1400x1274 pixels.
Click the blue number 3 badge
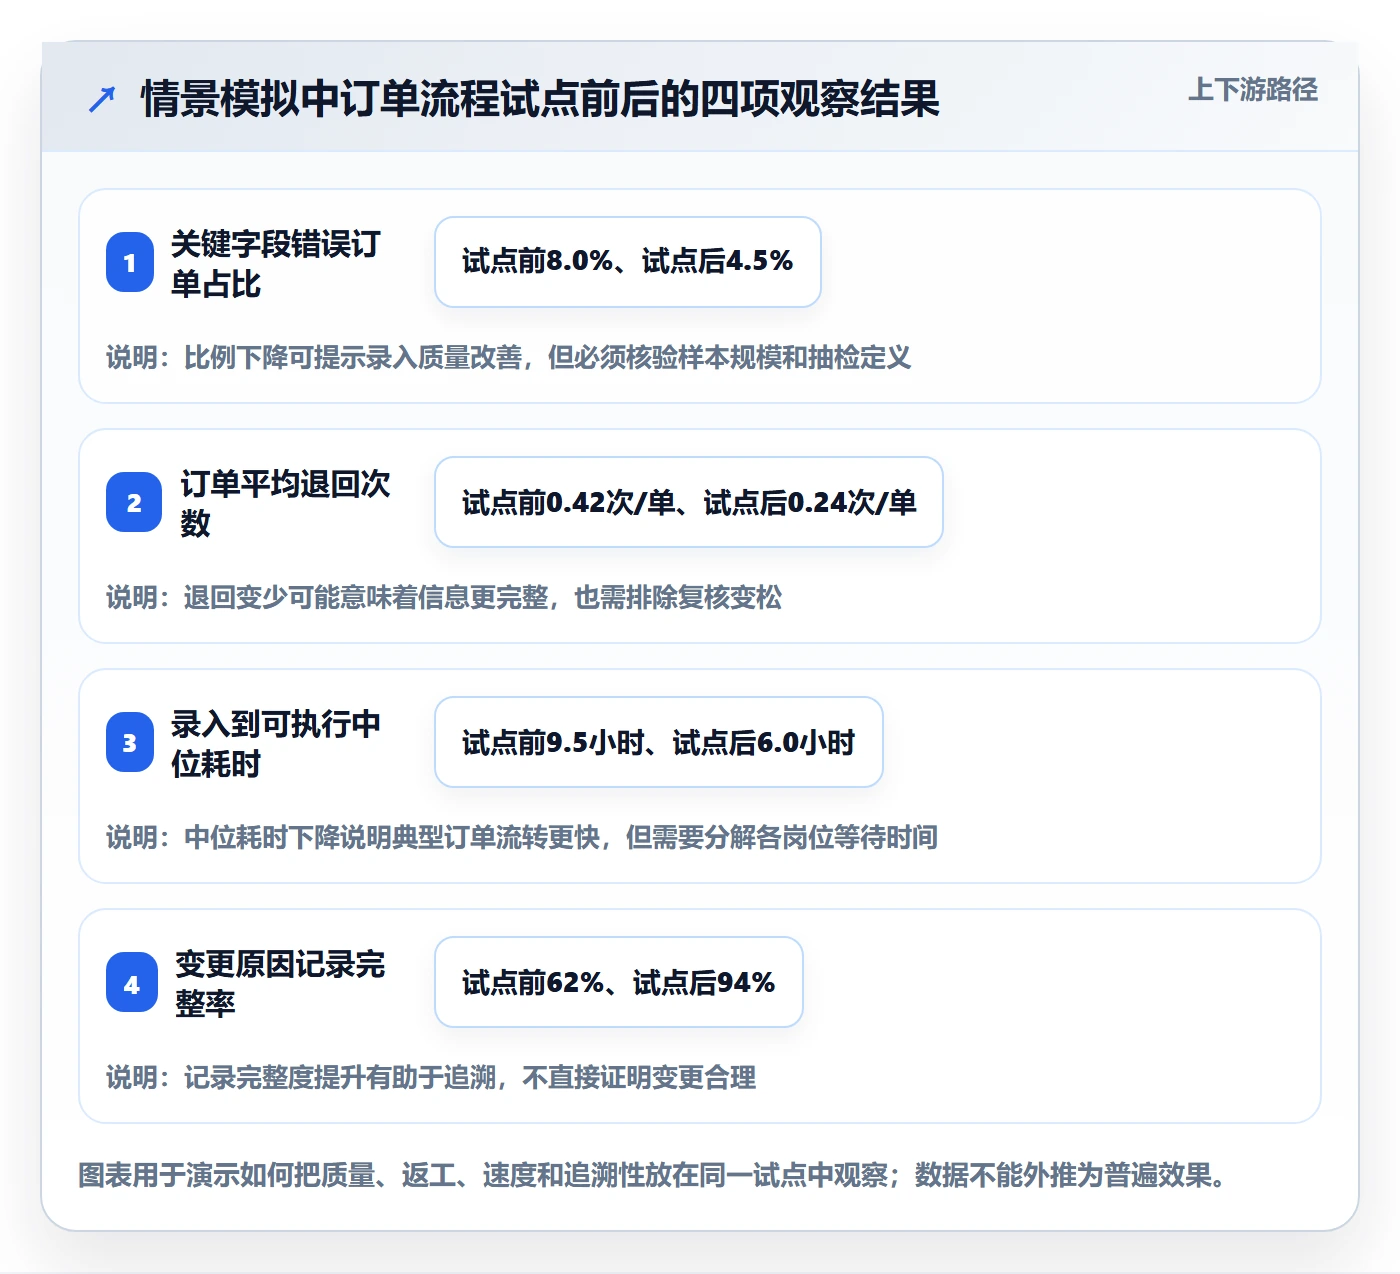[130, 742]
